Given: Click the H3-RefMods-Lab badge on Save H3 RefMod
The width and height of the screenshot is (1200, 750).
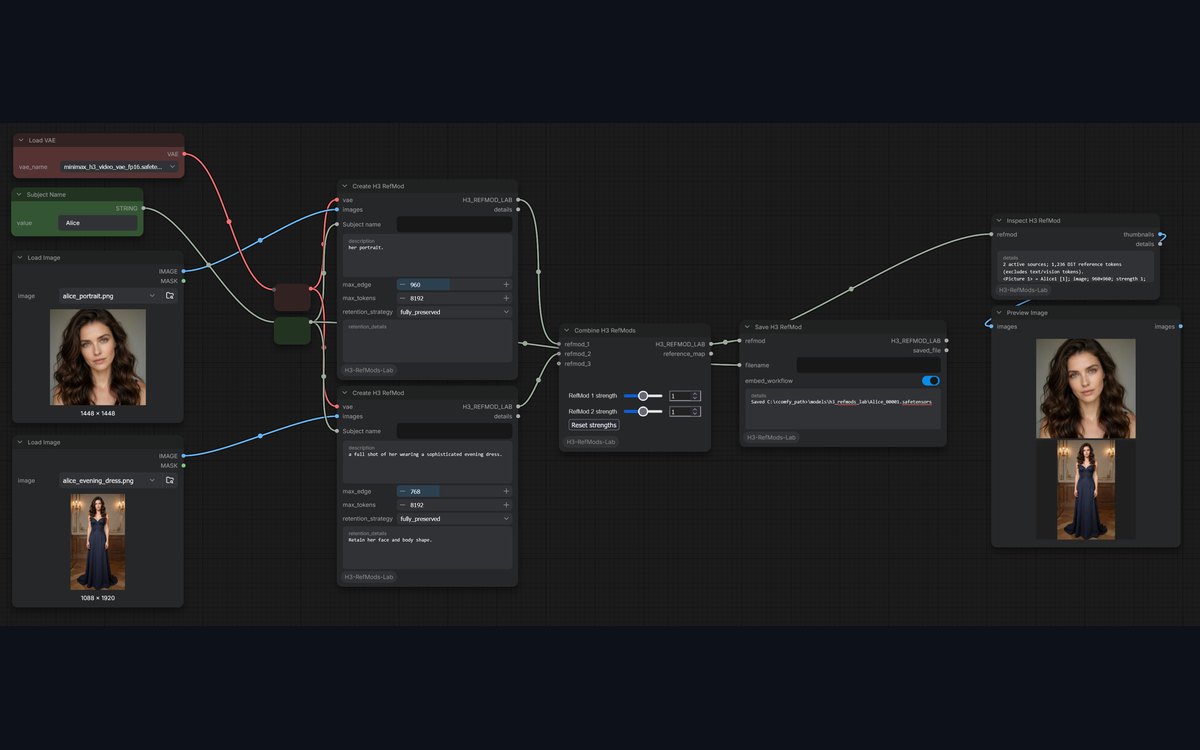Looking at the screenshot, I should 772,437.
